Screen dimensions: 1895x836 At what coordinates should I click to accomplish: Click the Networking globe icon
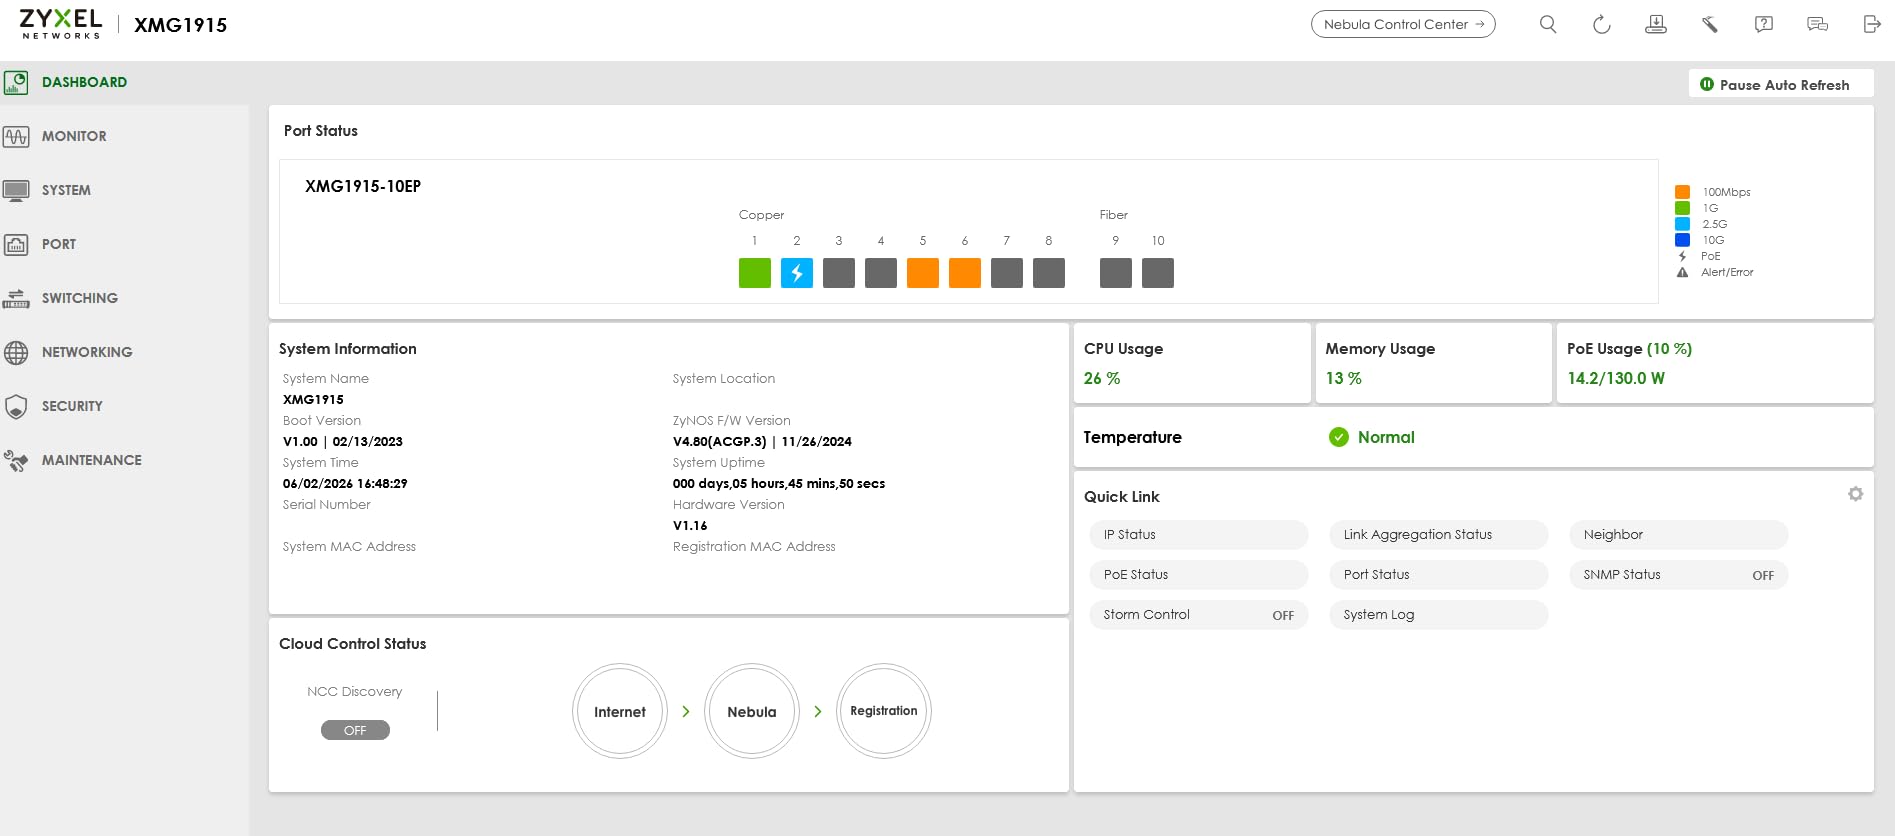(x=16, y=352)
